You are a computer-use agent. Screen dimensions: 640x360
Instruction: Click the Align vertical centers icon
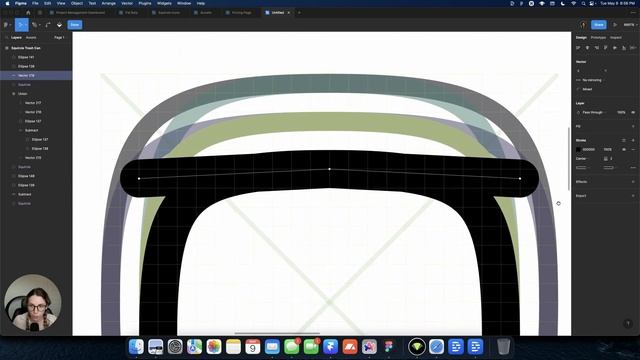point(615,48)
